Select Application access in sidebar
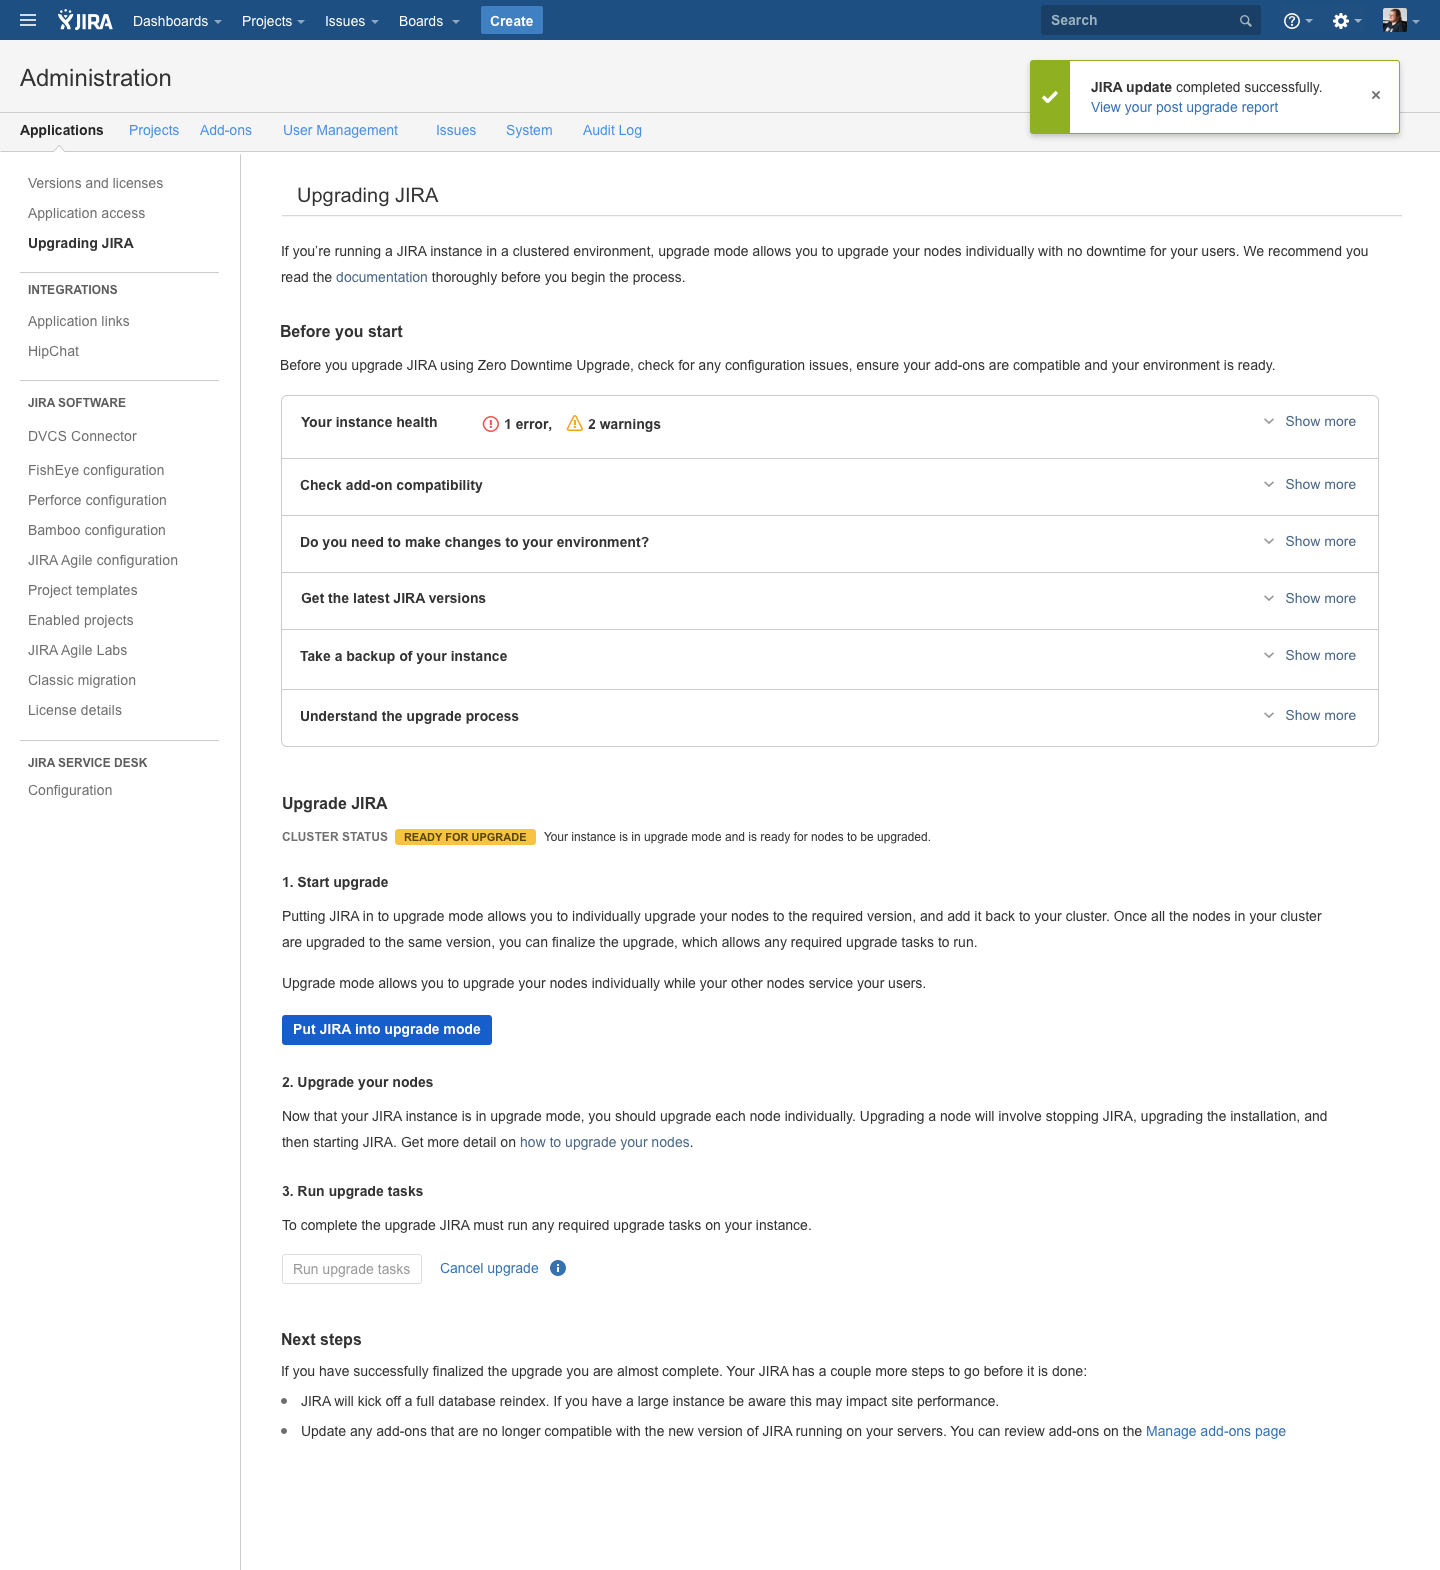The image size is (1440, 1570). [86, 213]
